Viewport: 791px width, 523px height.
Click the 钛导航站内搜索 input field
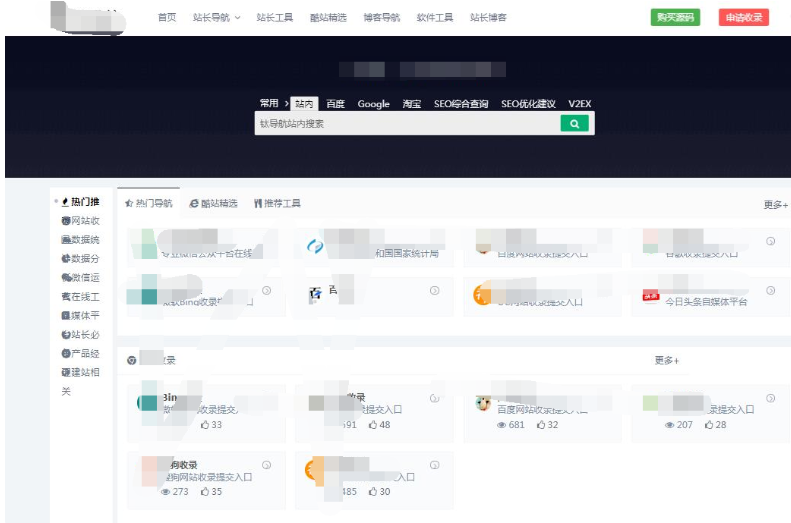click(x=408, y=124)
